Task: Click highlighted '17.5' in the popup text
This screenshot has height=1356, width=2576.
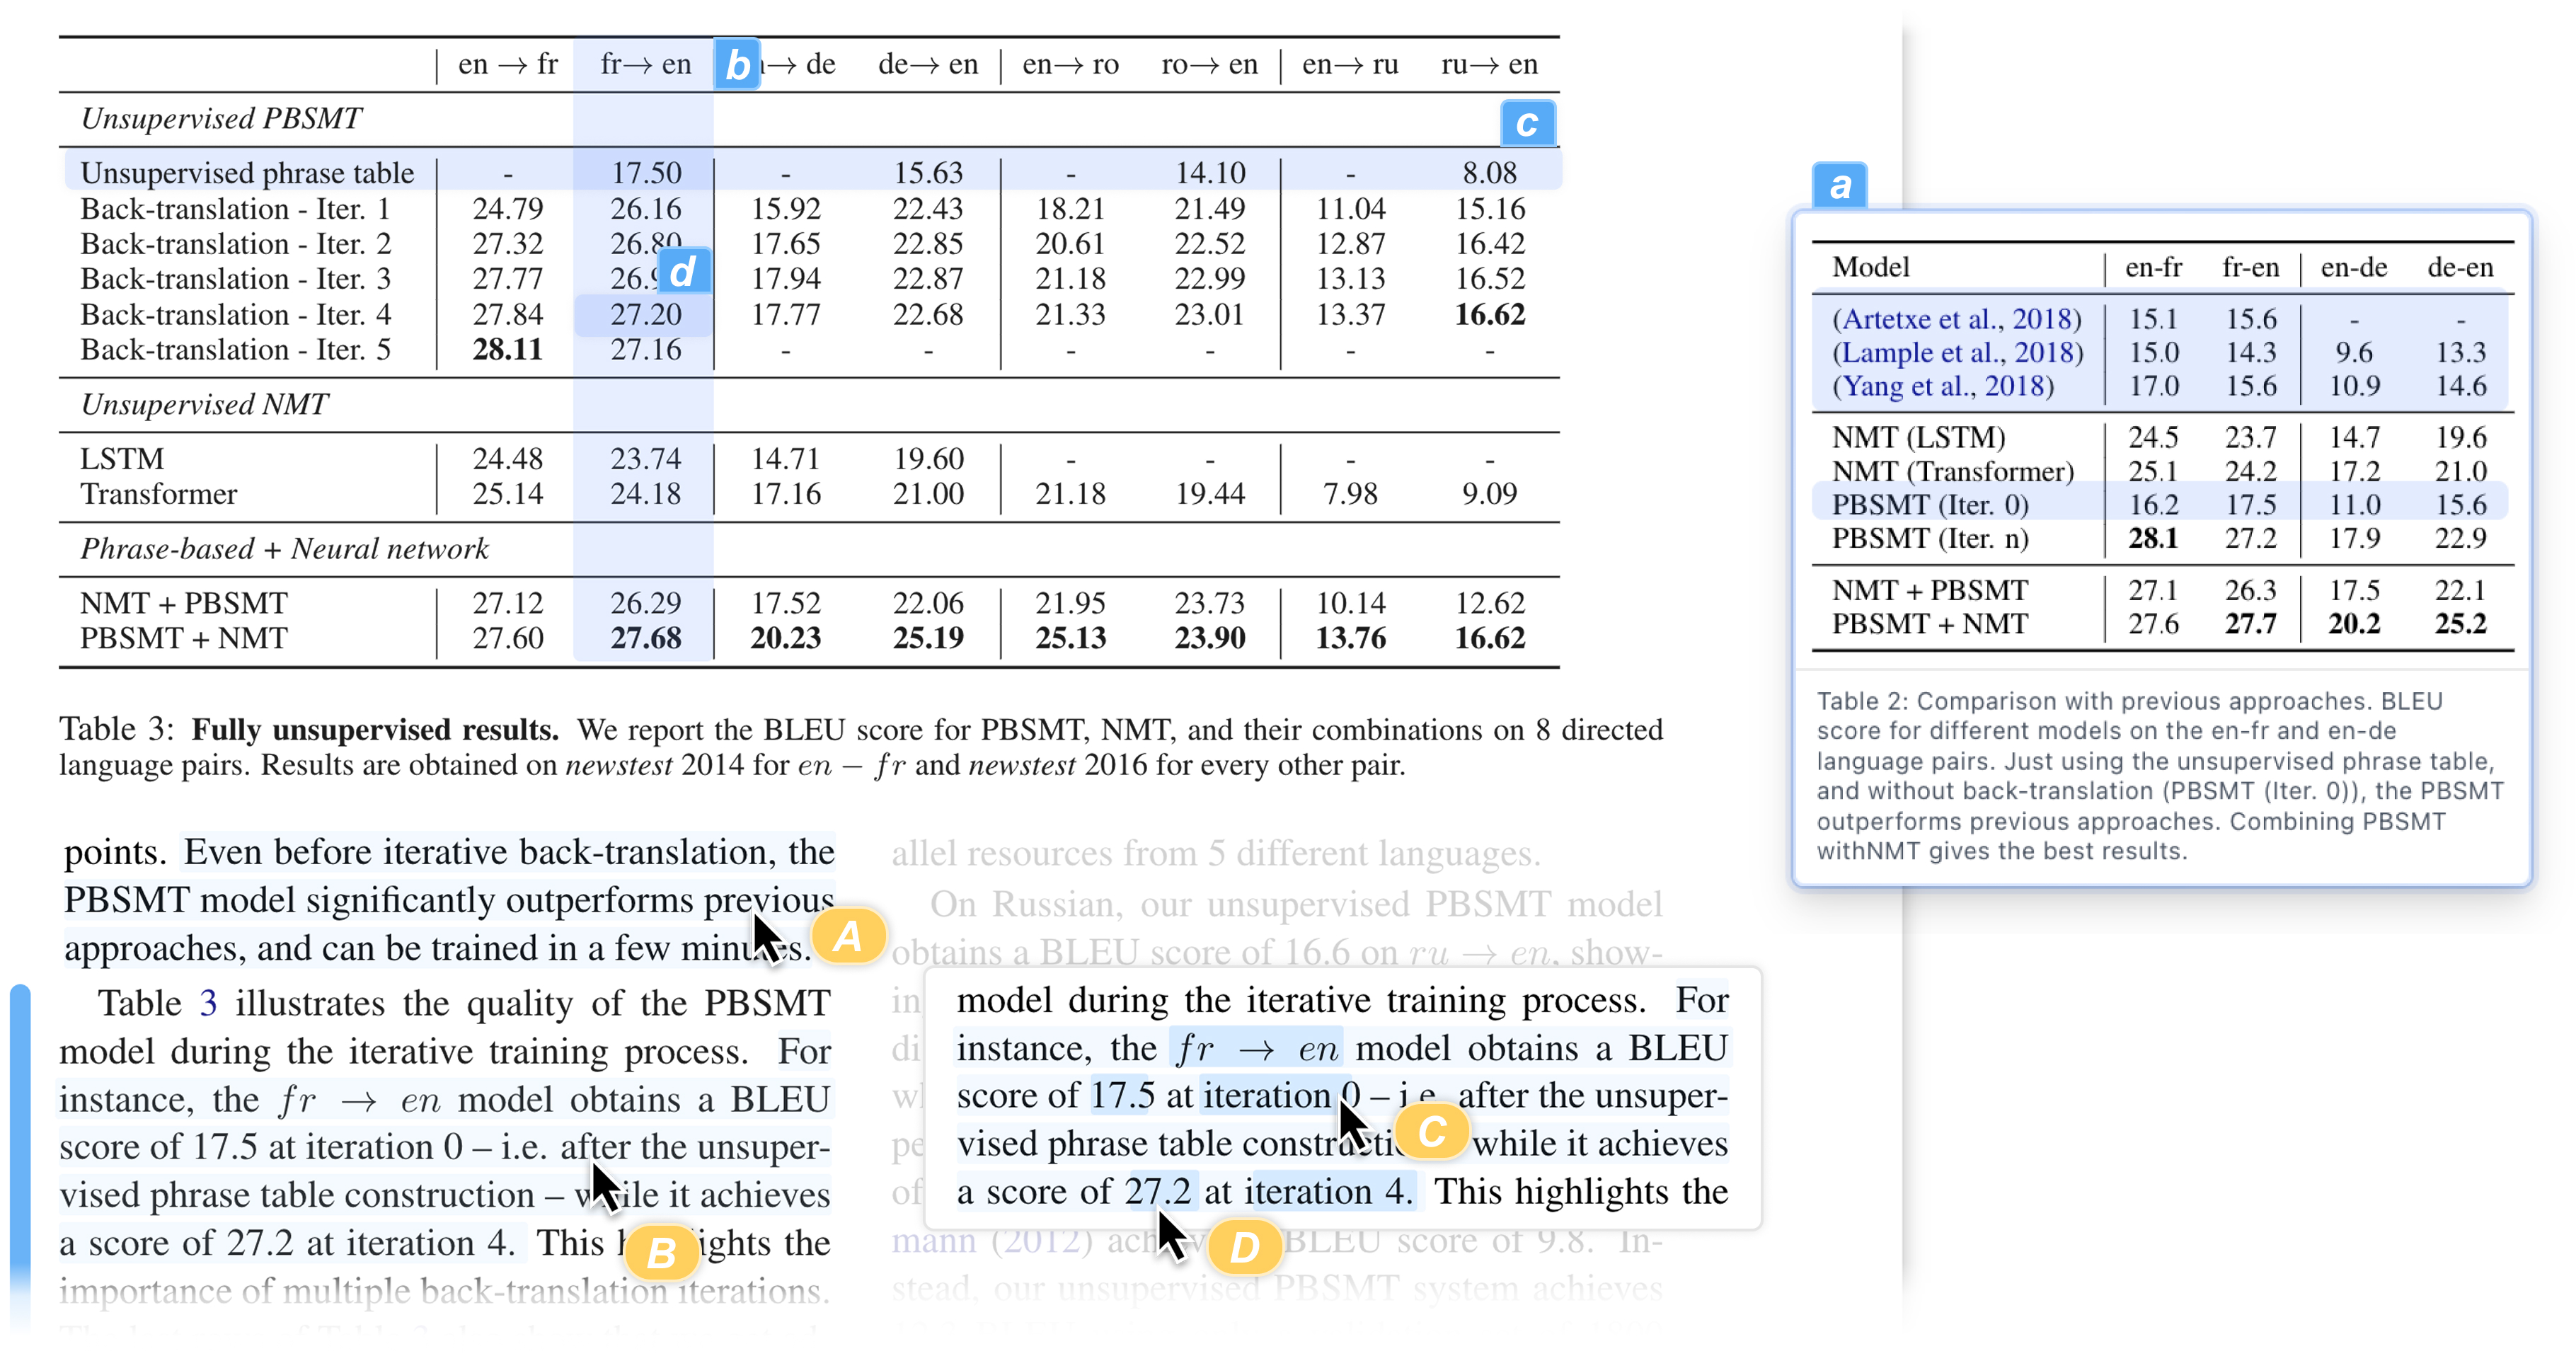Action: (1122, 1096)
